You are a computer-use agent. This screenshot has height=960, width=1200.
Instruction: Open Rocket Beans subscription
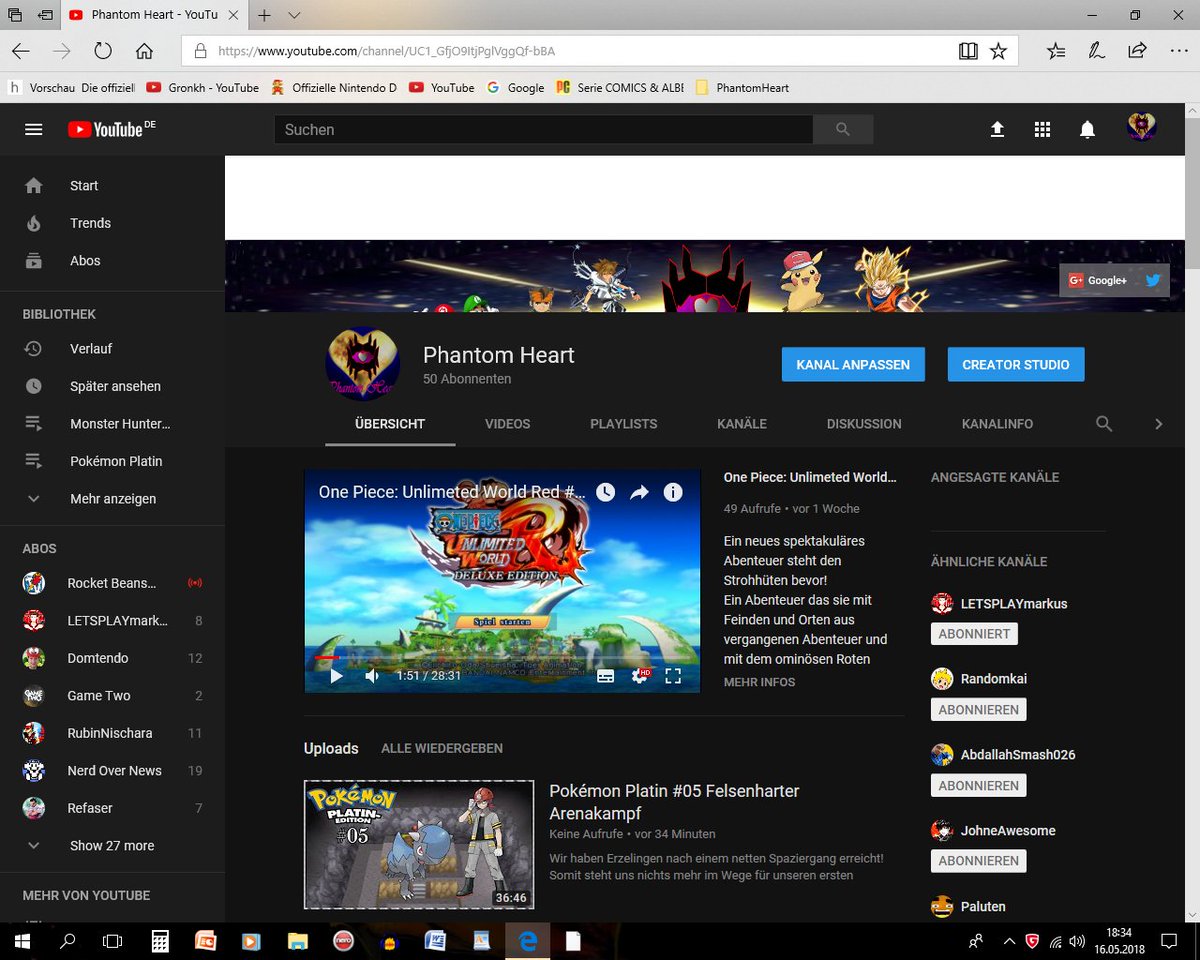(x=112, y=583)
